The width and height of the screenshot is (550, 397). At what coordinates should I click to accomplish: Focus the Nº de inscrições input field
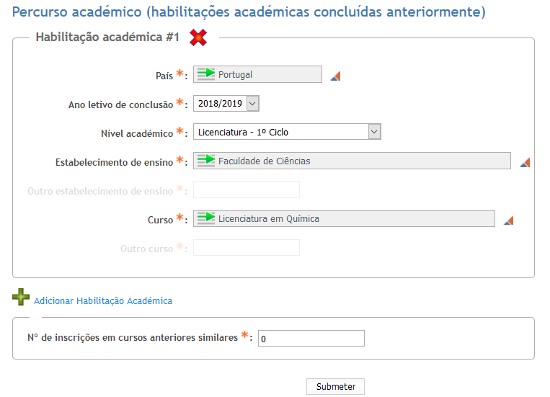[x=311, y=338]
